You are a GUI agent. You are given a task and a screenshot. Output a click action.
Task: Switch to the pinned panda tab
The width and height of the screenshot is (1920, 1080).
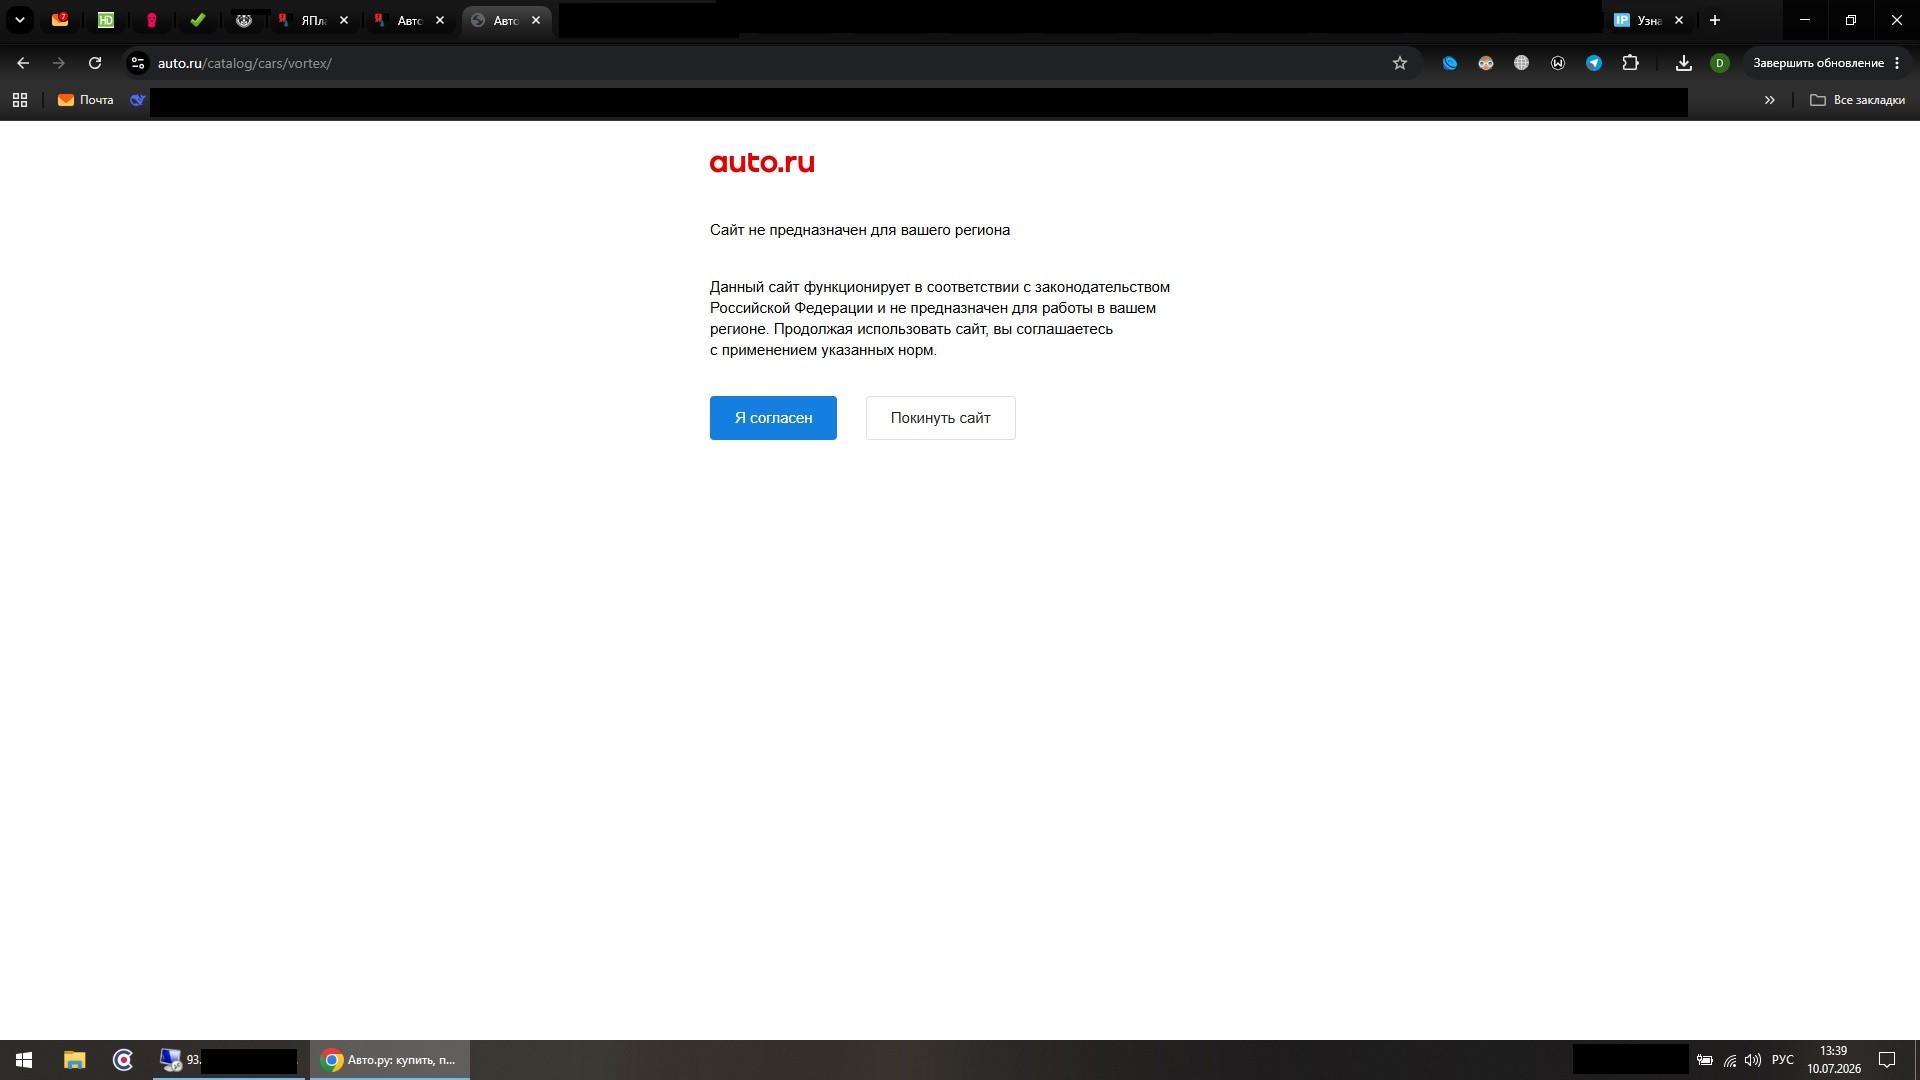(x=244, y=20)
